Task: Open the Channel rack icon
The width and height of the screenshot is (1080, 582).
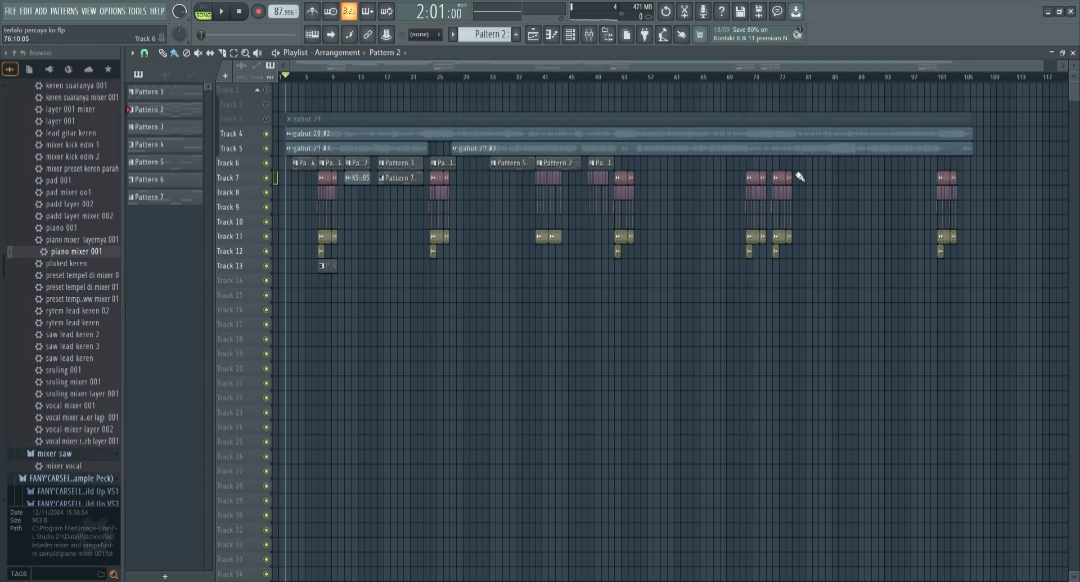Action: click(x=570, y=34)
